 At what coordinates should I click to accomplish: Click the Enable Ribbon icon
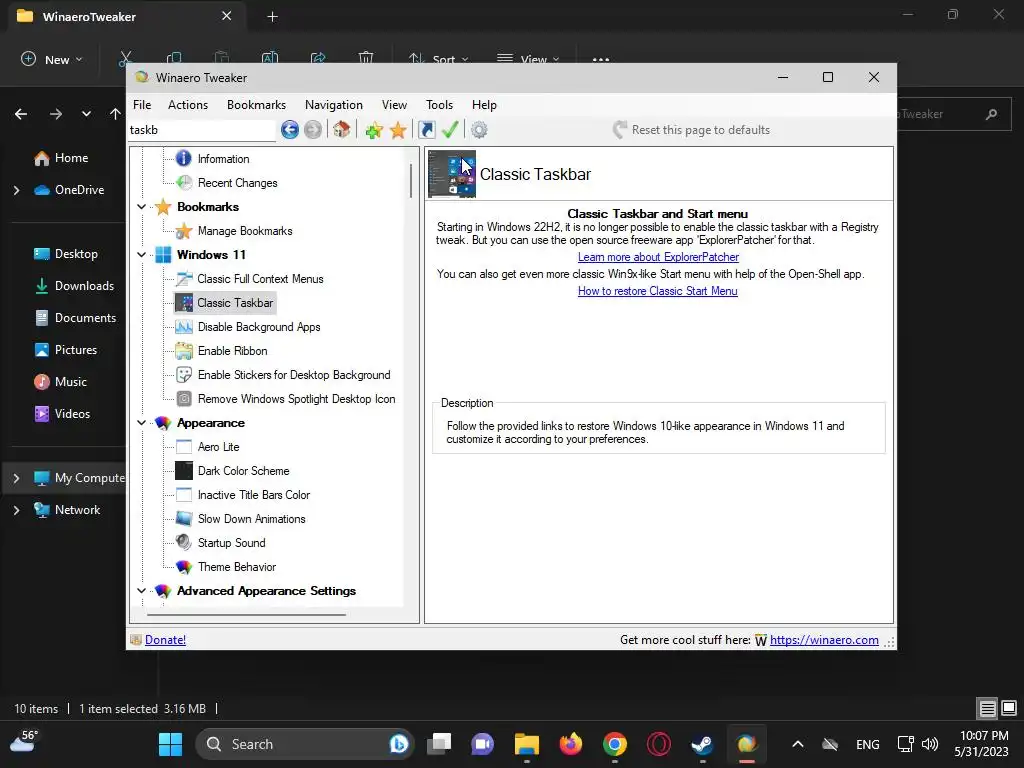pyautogui.click(x=184, y=351)
